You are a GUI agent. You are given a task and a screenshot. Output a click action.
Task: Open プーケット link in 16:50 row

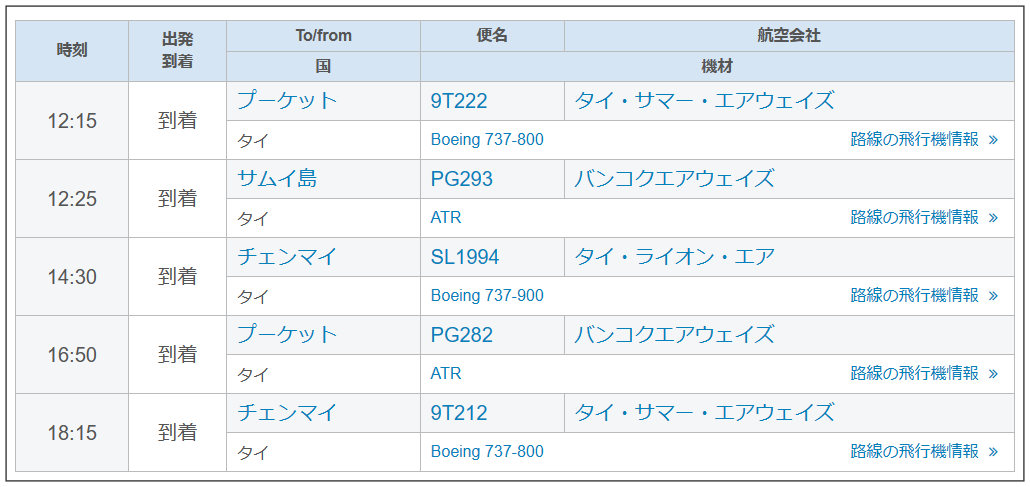click(x=287, y=335)
